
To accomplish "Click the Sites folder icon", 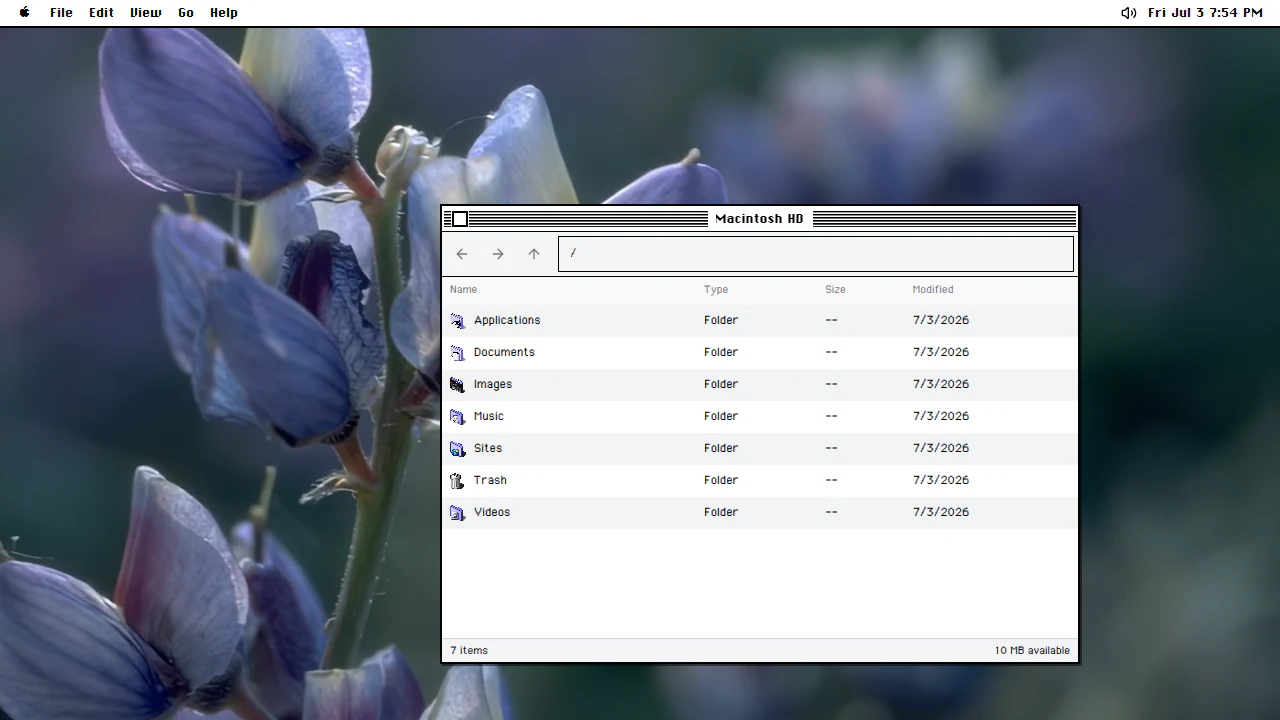I will (x=458, y=448).
